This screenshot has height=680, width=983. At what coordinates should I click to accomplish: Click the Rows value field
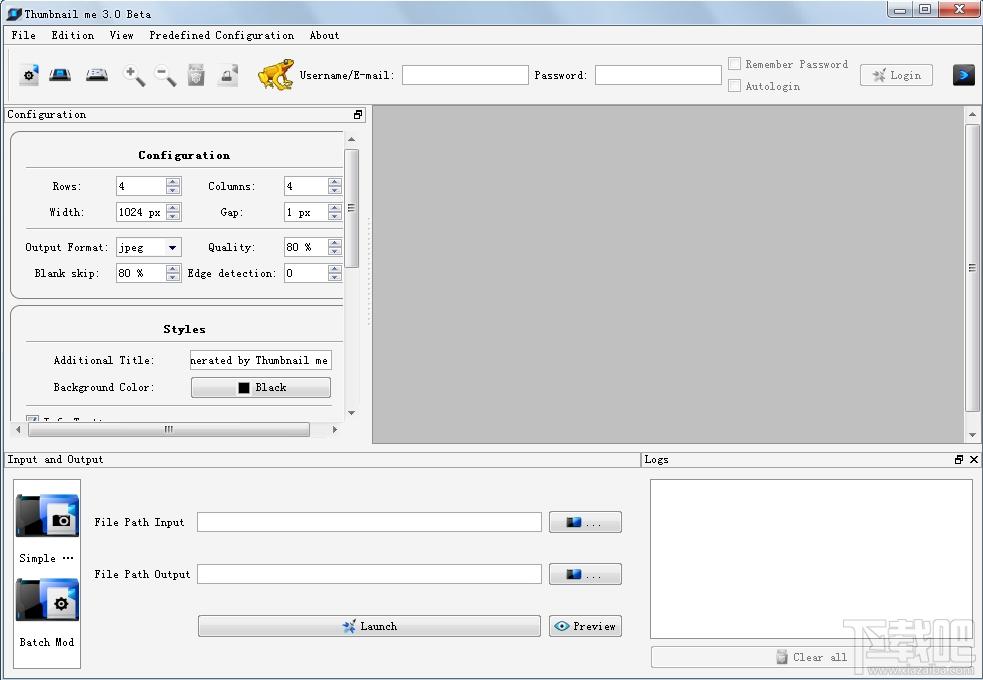(142, 186)
